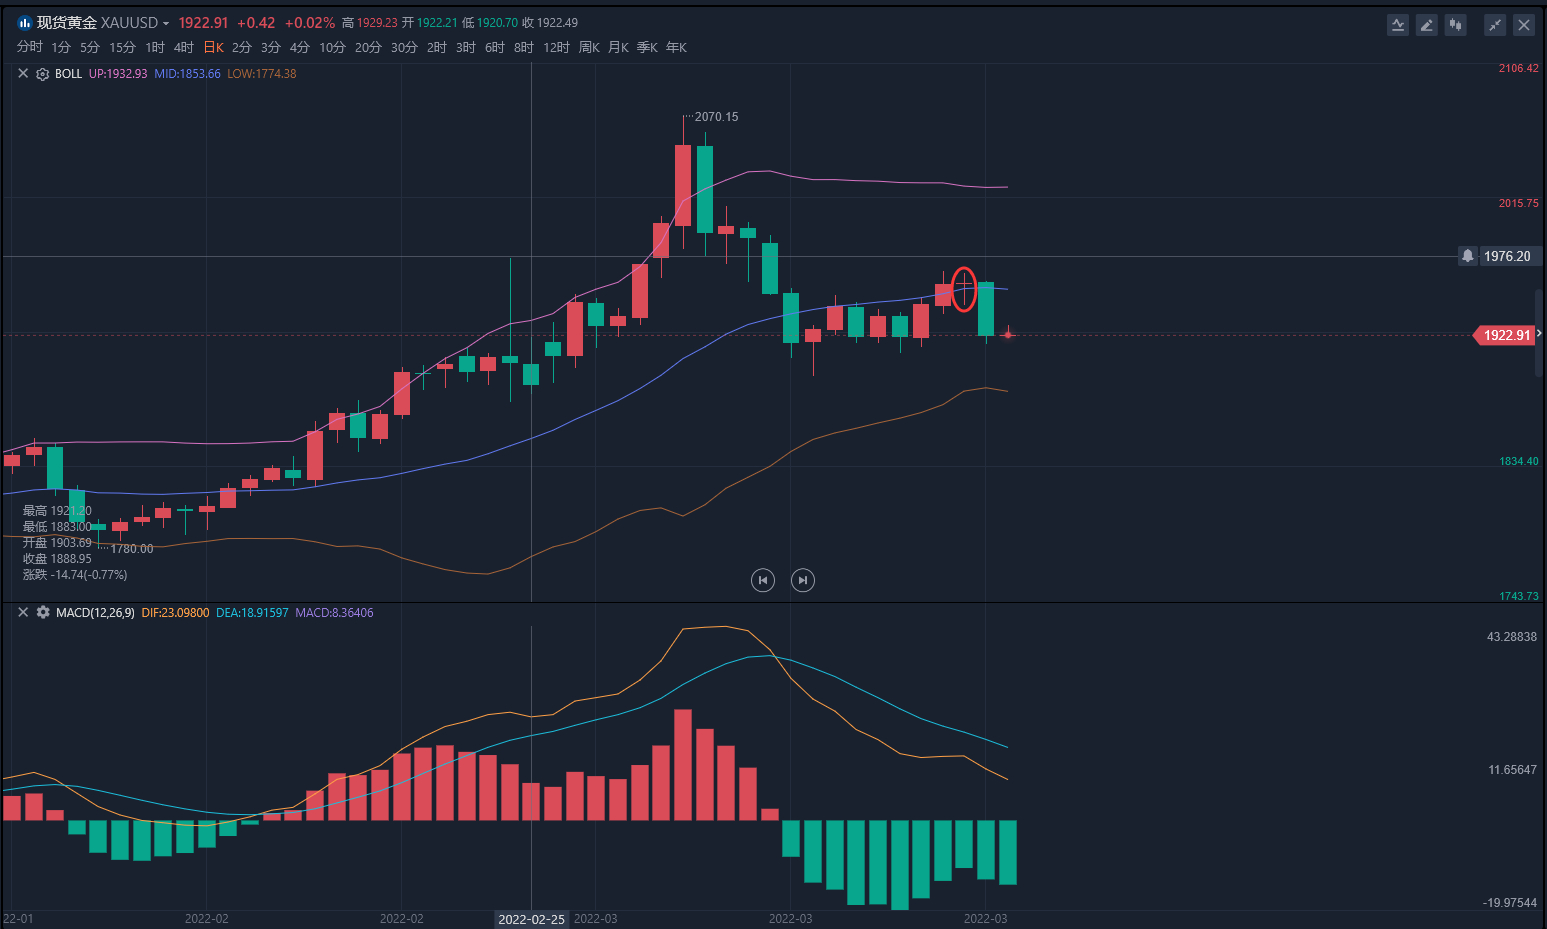Screen dimensions: 1547x929
Task: Click the price alert bell at 1976.20
Action: tap(1467, 256)
